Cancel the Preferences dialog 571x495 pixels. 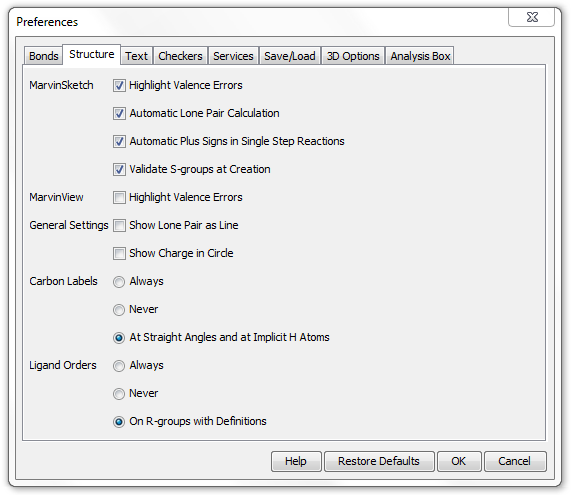pyautogui.click(x=515, y=461)
